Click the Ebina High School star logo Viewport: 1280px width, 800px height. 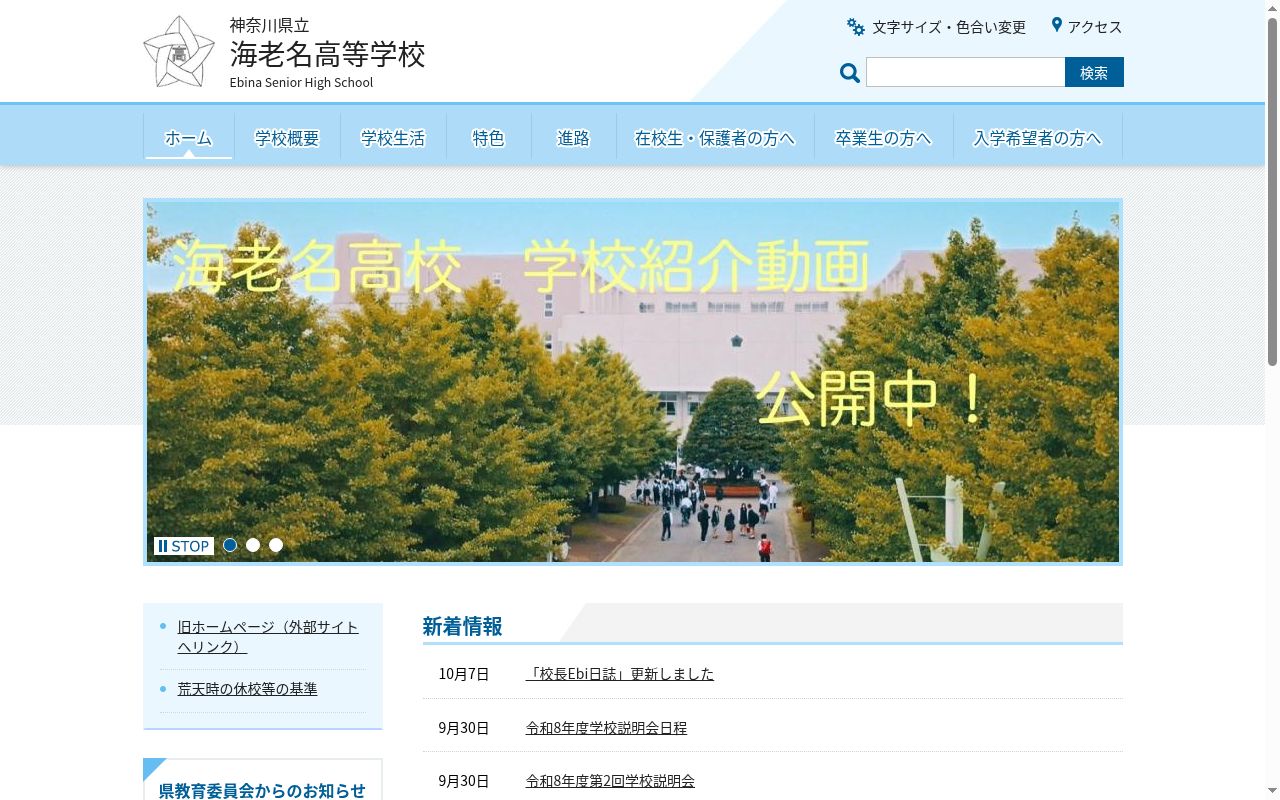click(179, 52)
